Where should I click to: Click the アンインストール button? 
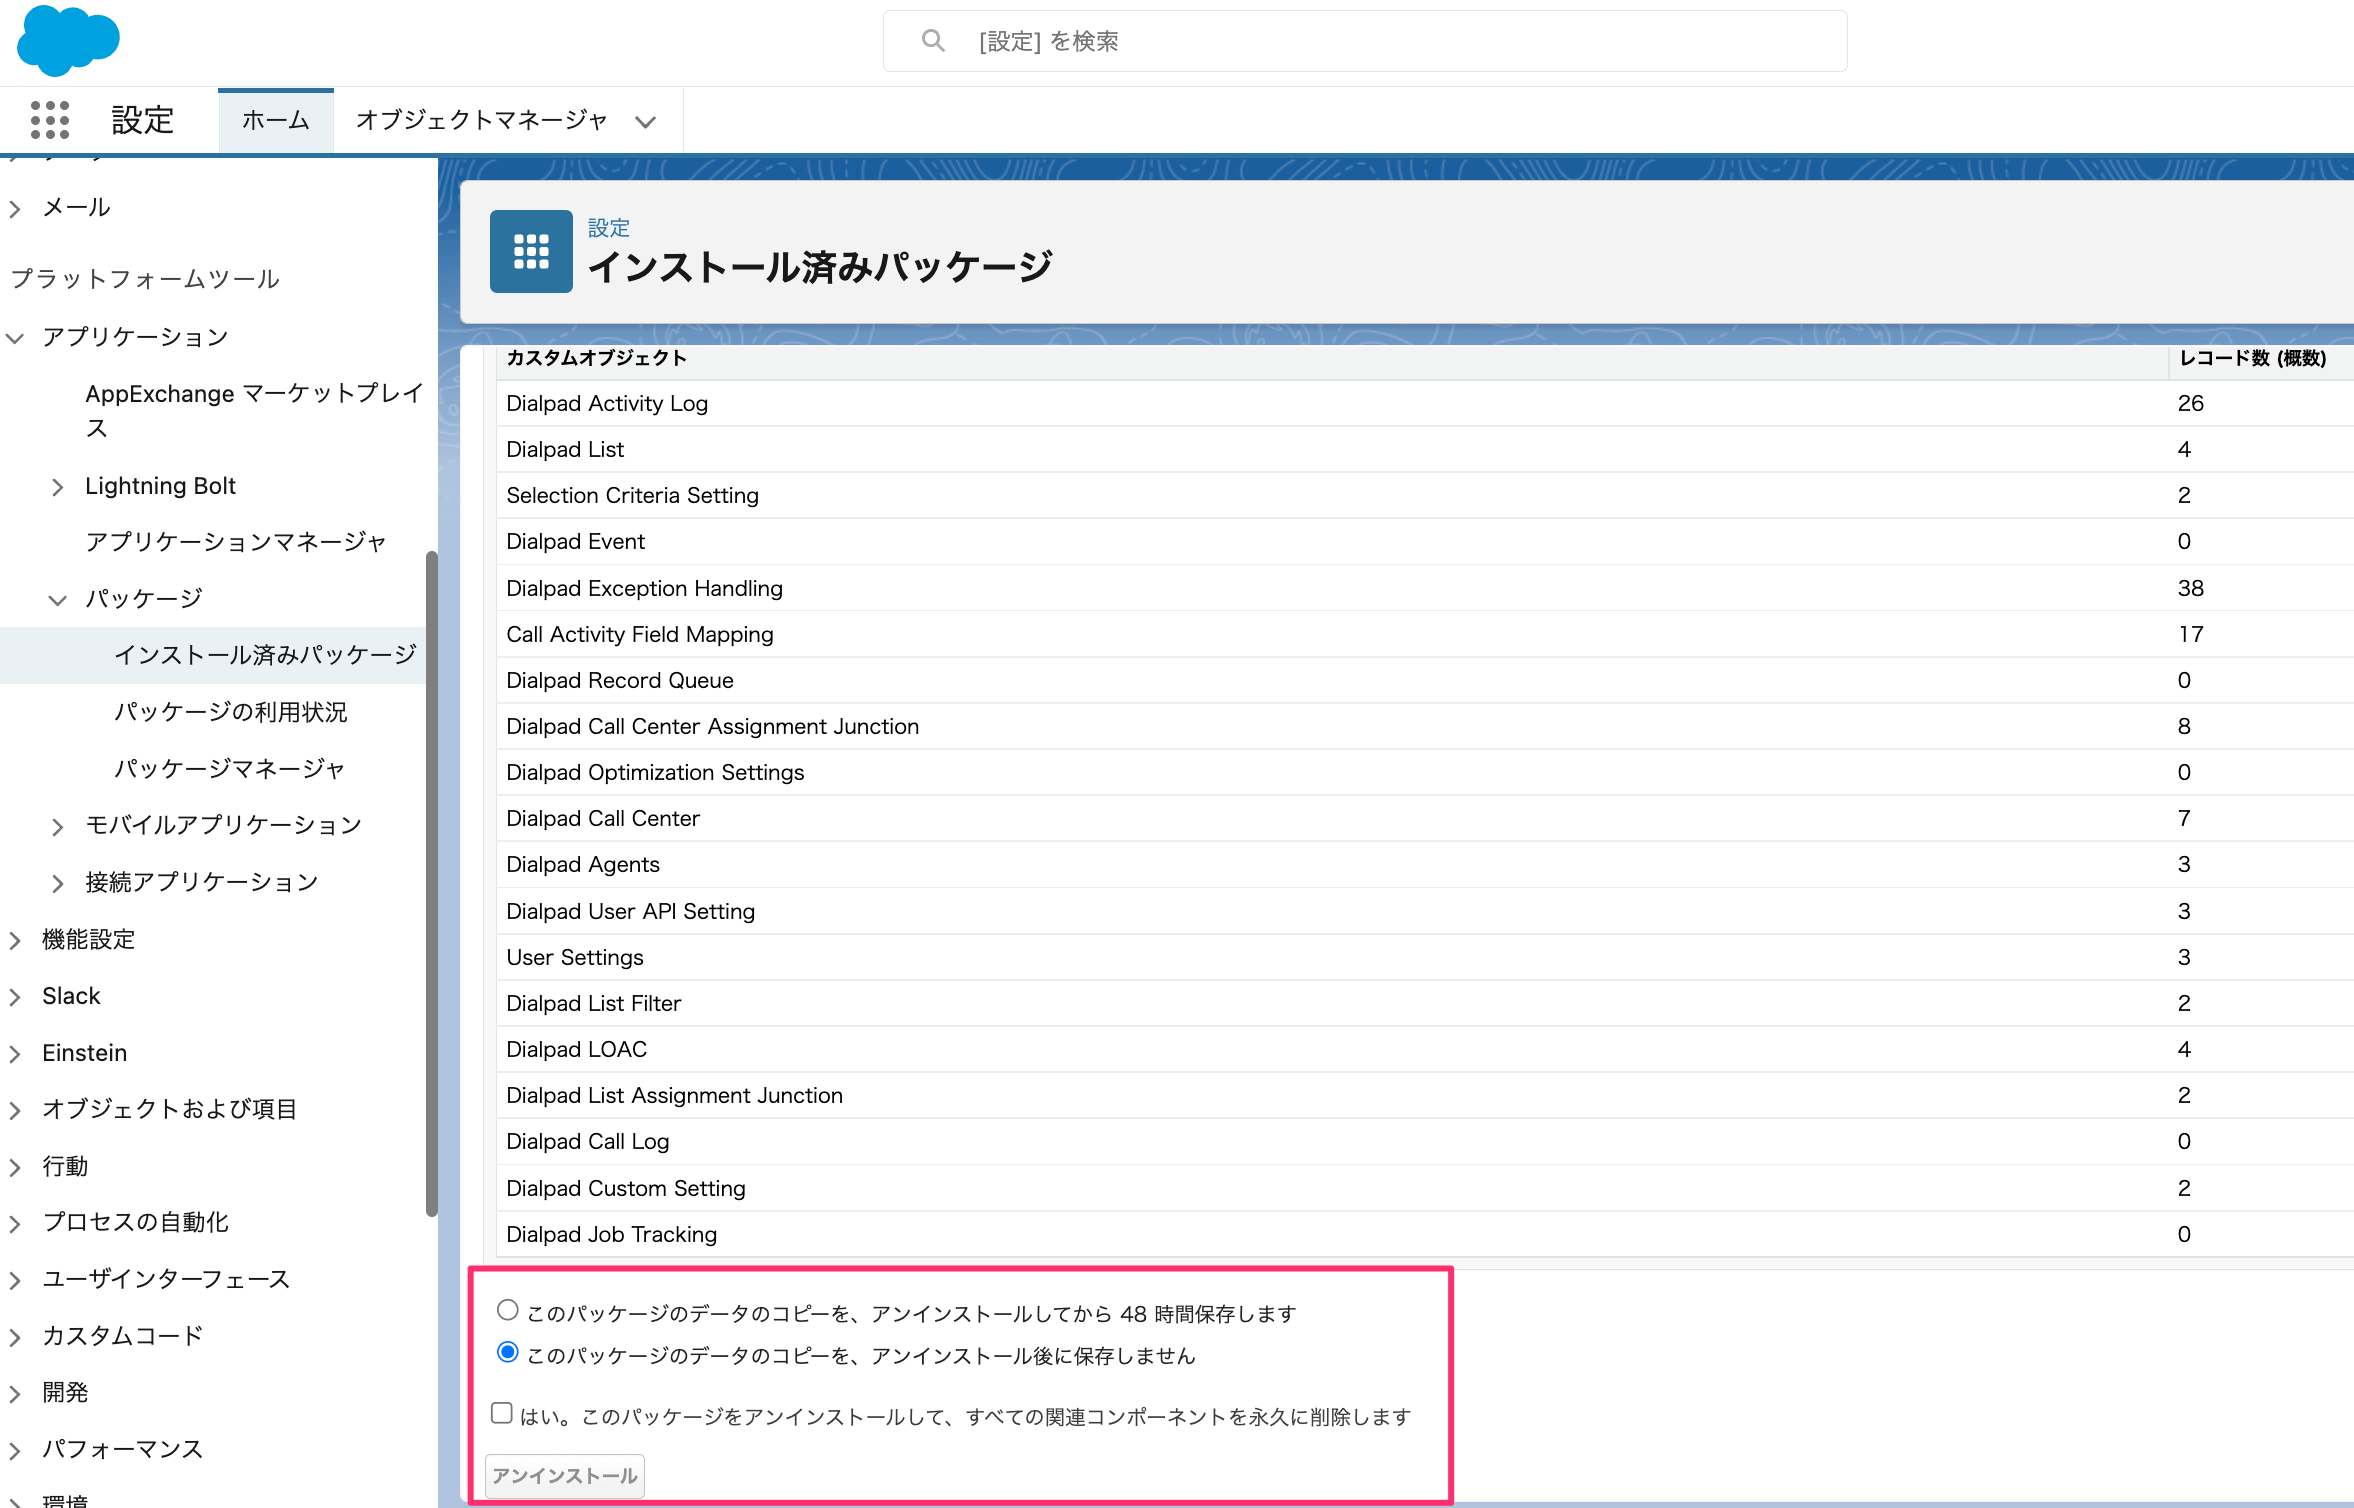coord(564,1475)
